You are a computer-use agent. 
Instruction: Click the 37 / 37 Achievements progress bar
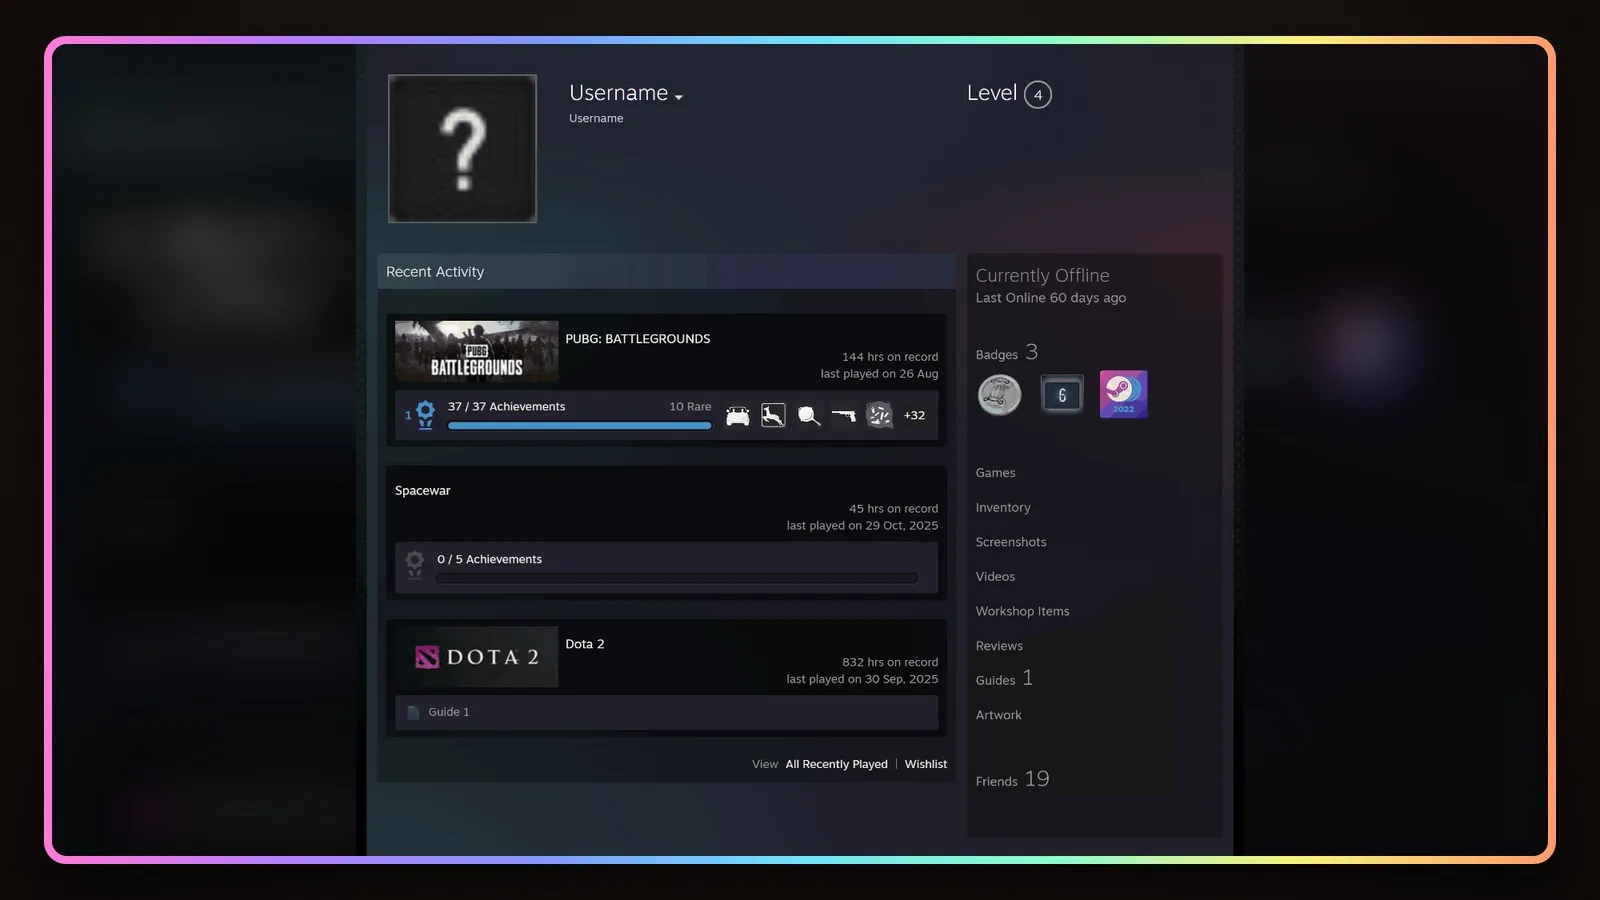tap(579, 426)
